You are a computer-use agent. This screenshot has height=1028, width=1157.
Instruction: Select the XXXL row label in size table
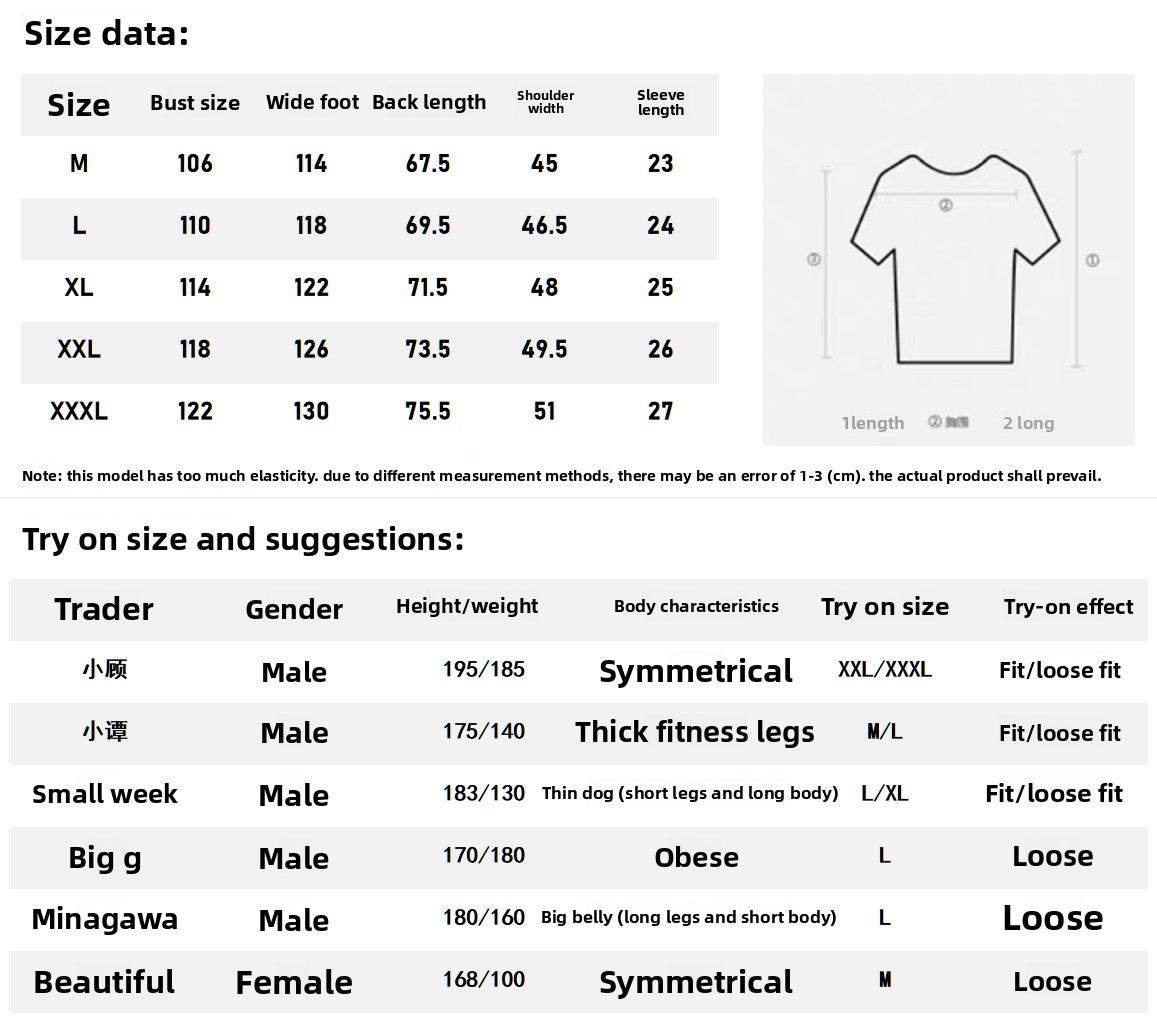[x=79, y=411]
